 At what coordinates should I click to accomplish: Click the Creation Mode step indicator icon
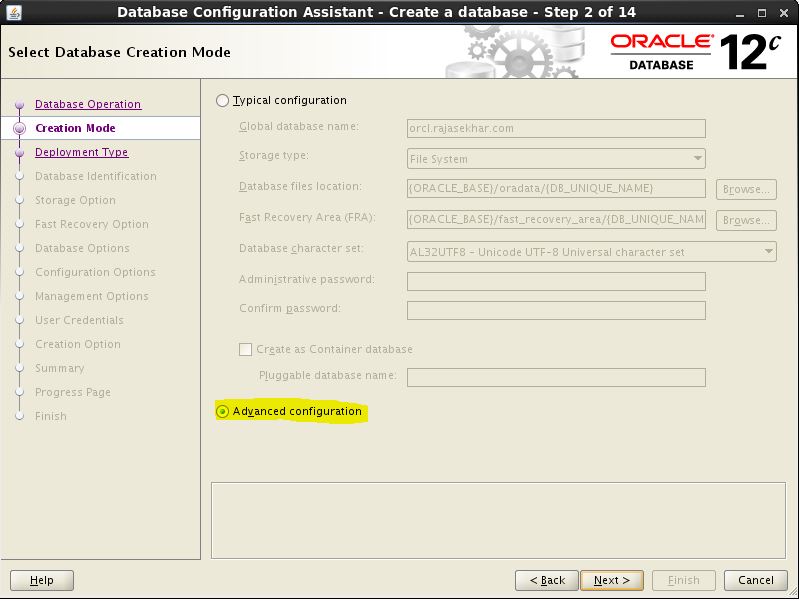coord(19,128)
